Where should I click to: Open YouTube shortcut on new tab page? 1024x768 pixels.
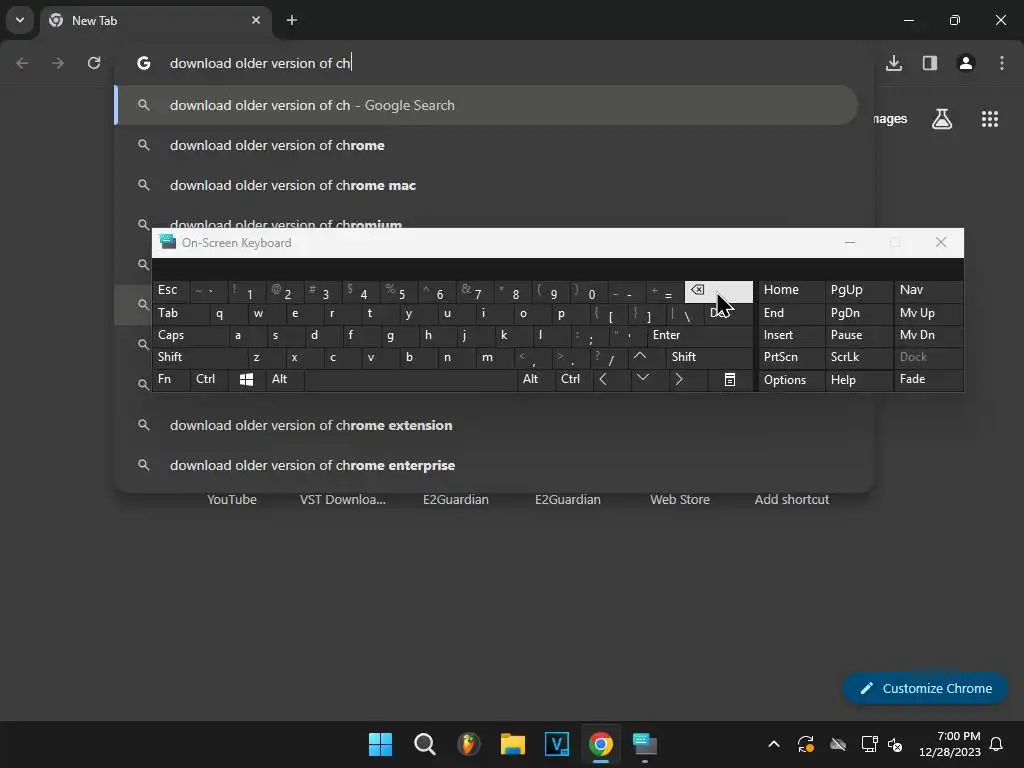(232, 500)
